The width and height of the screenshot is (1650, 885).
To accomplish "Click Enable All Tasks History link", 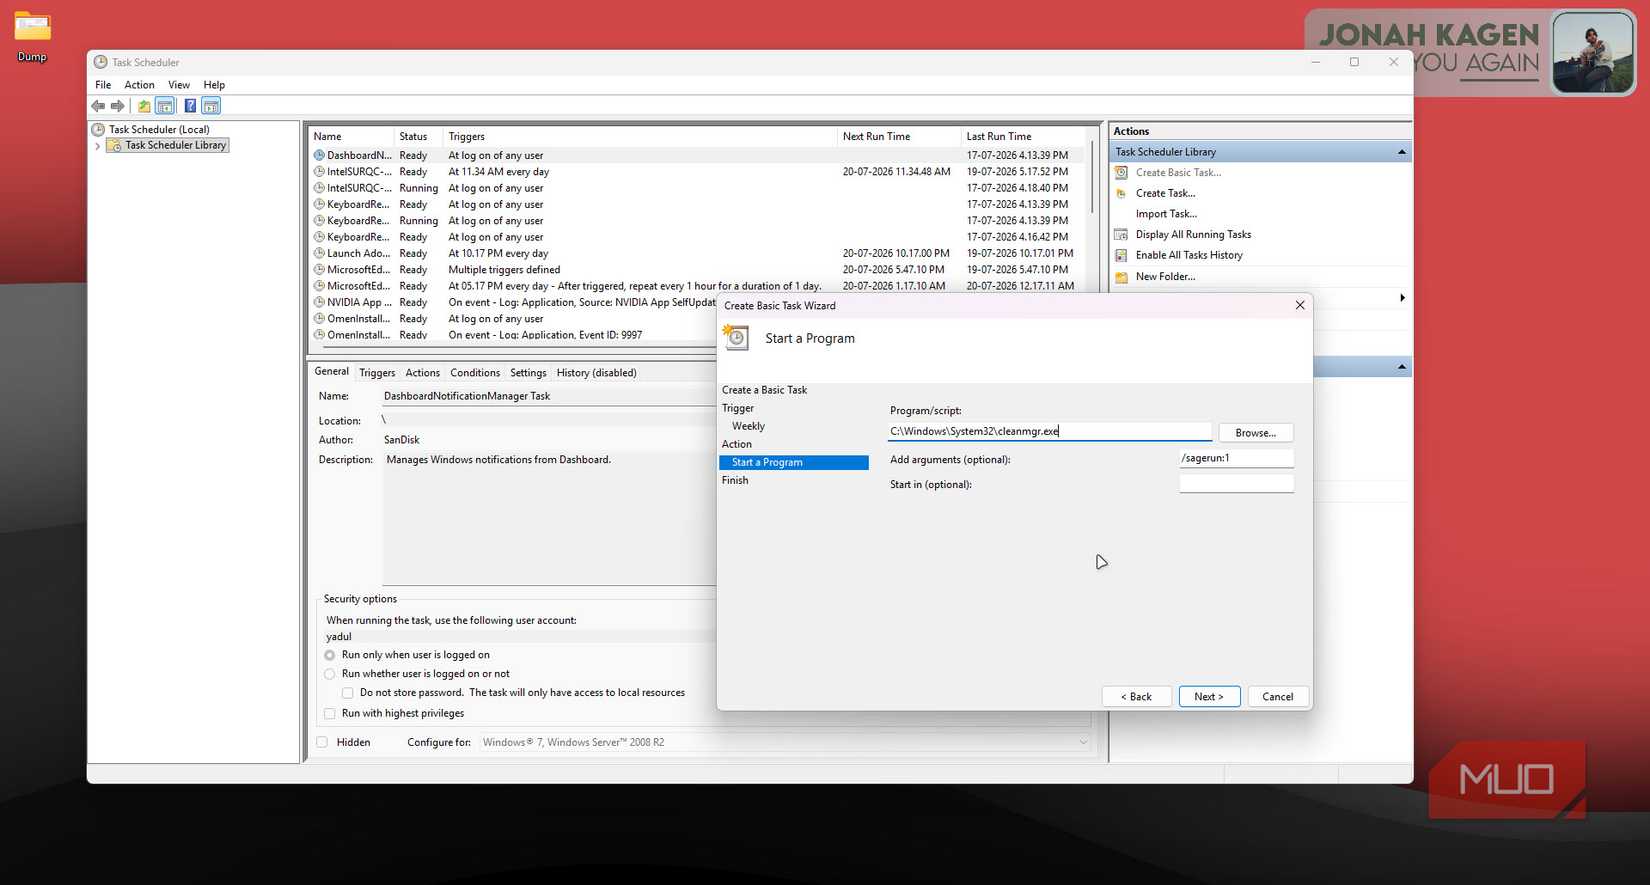I will [x=1189, y=256].
